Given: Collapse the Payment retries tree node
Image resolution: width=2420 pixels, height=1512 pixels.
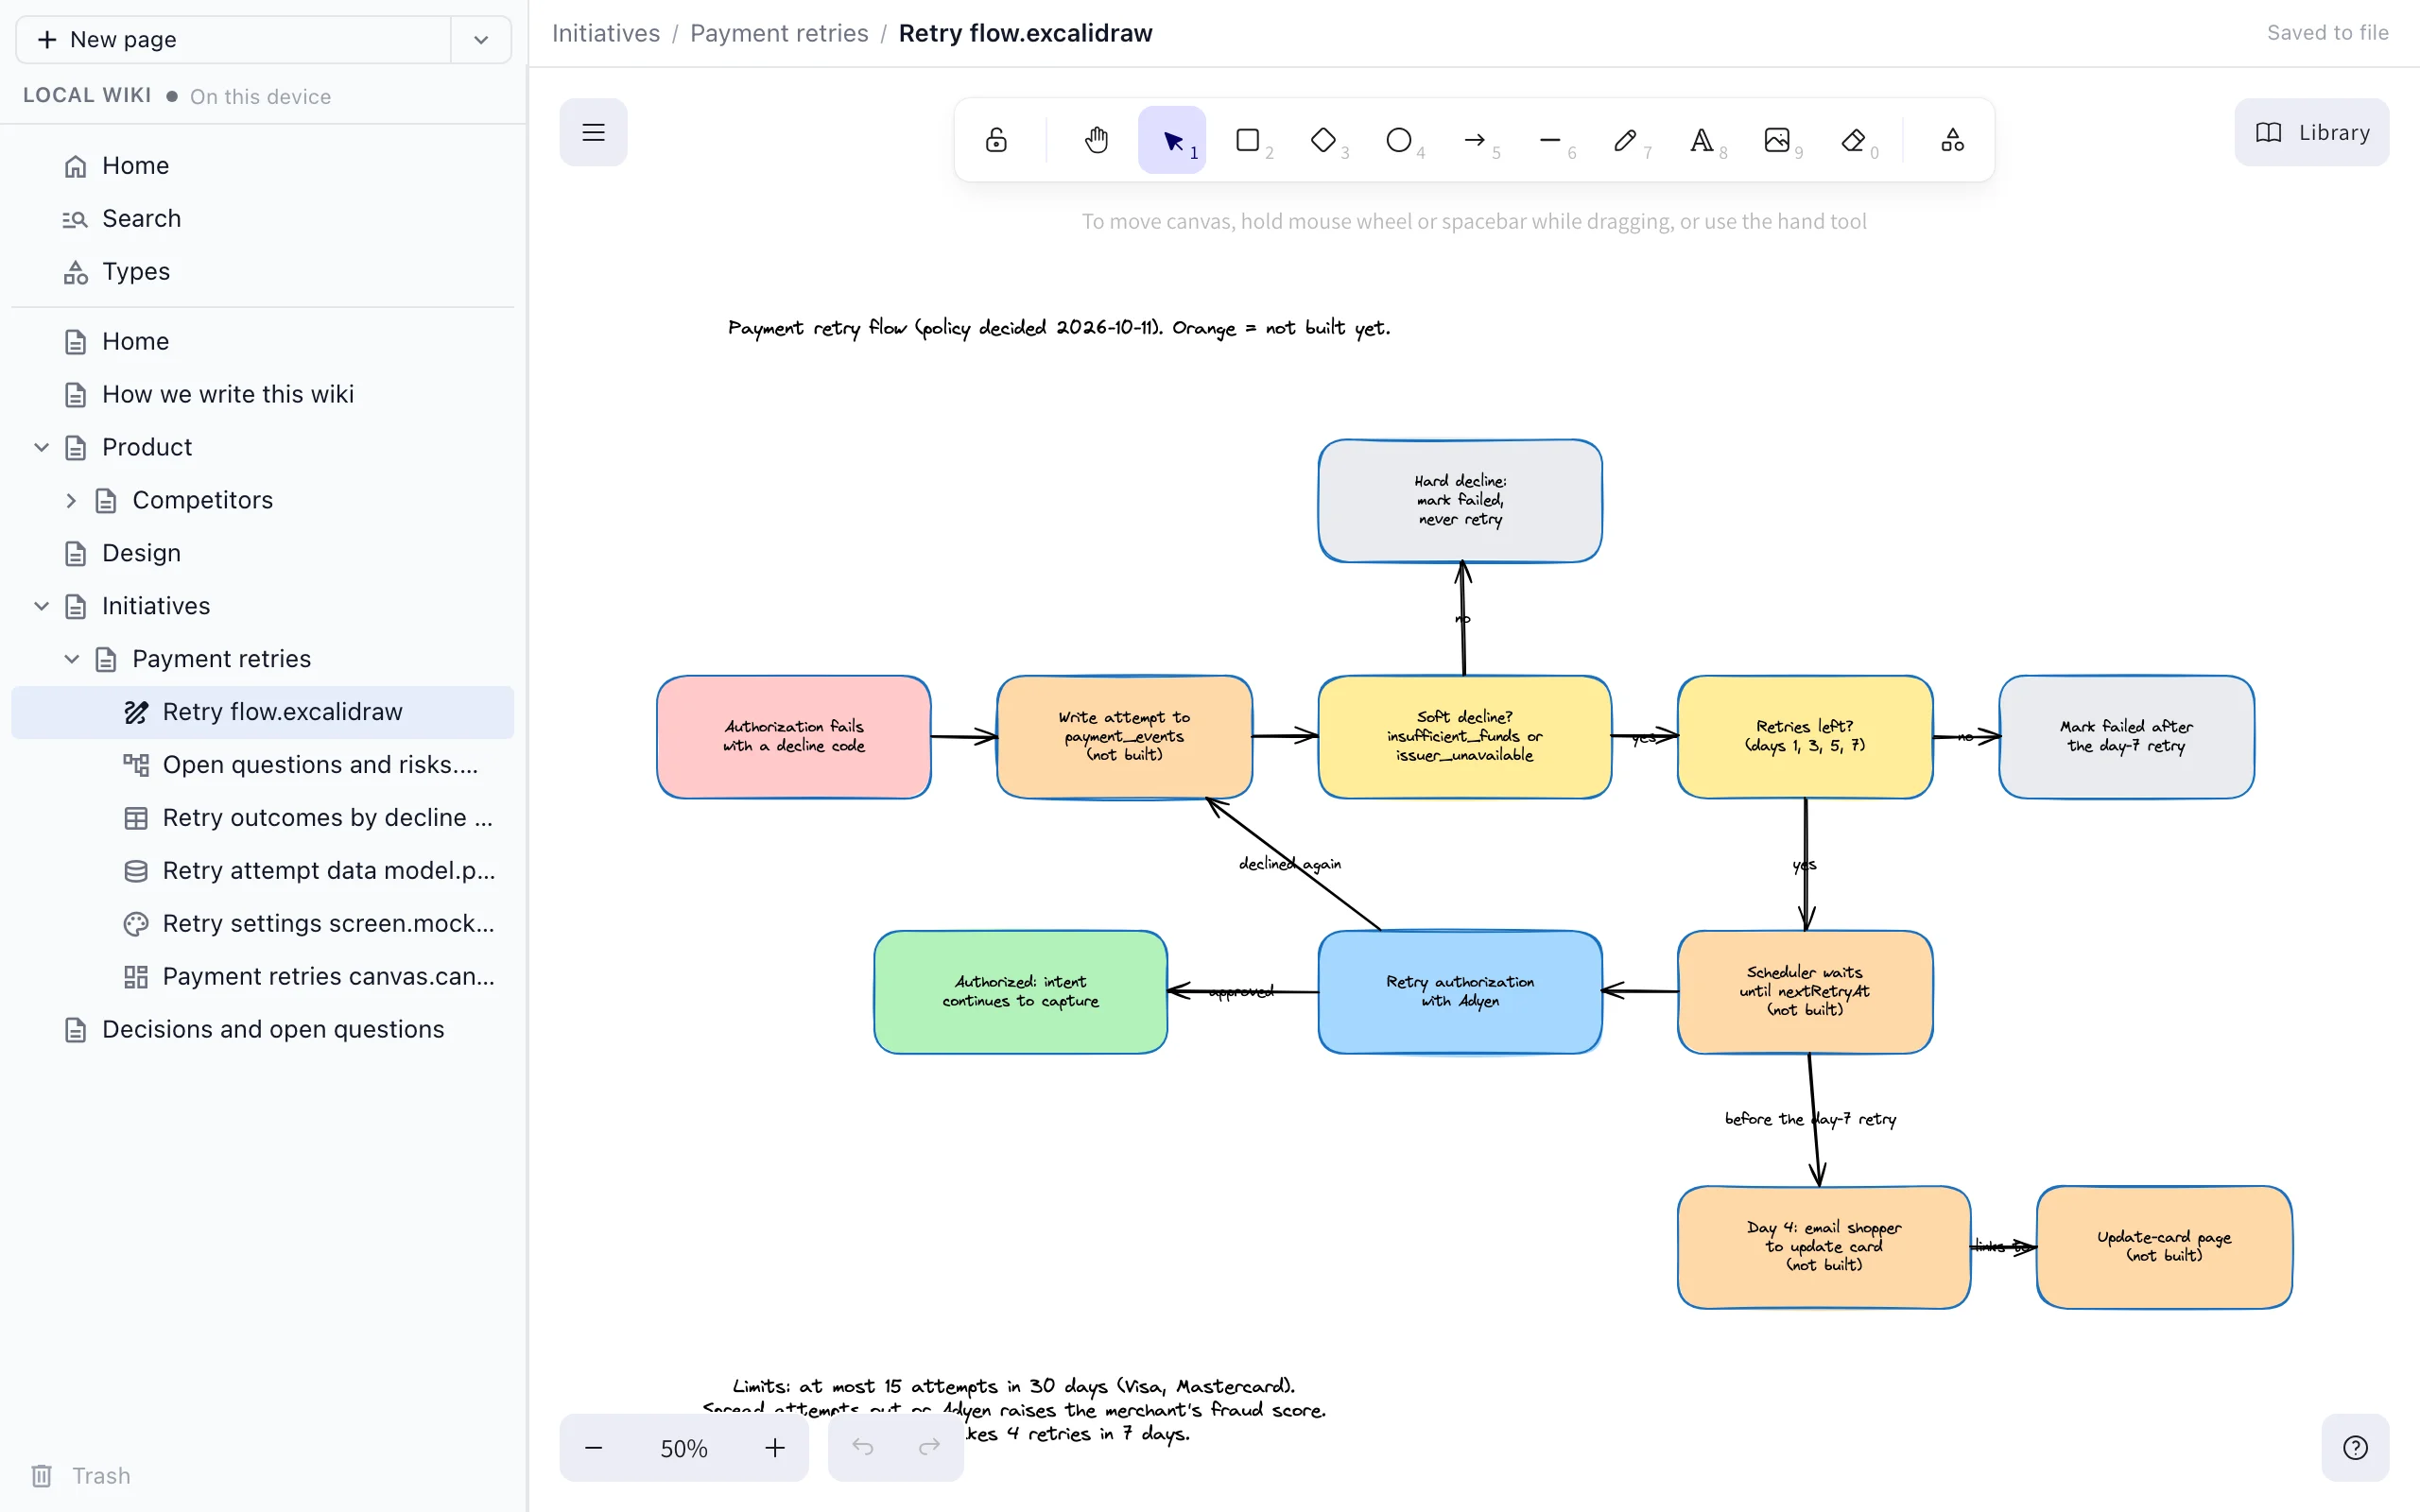Looking at the screenshot, I should pos(71,659).
